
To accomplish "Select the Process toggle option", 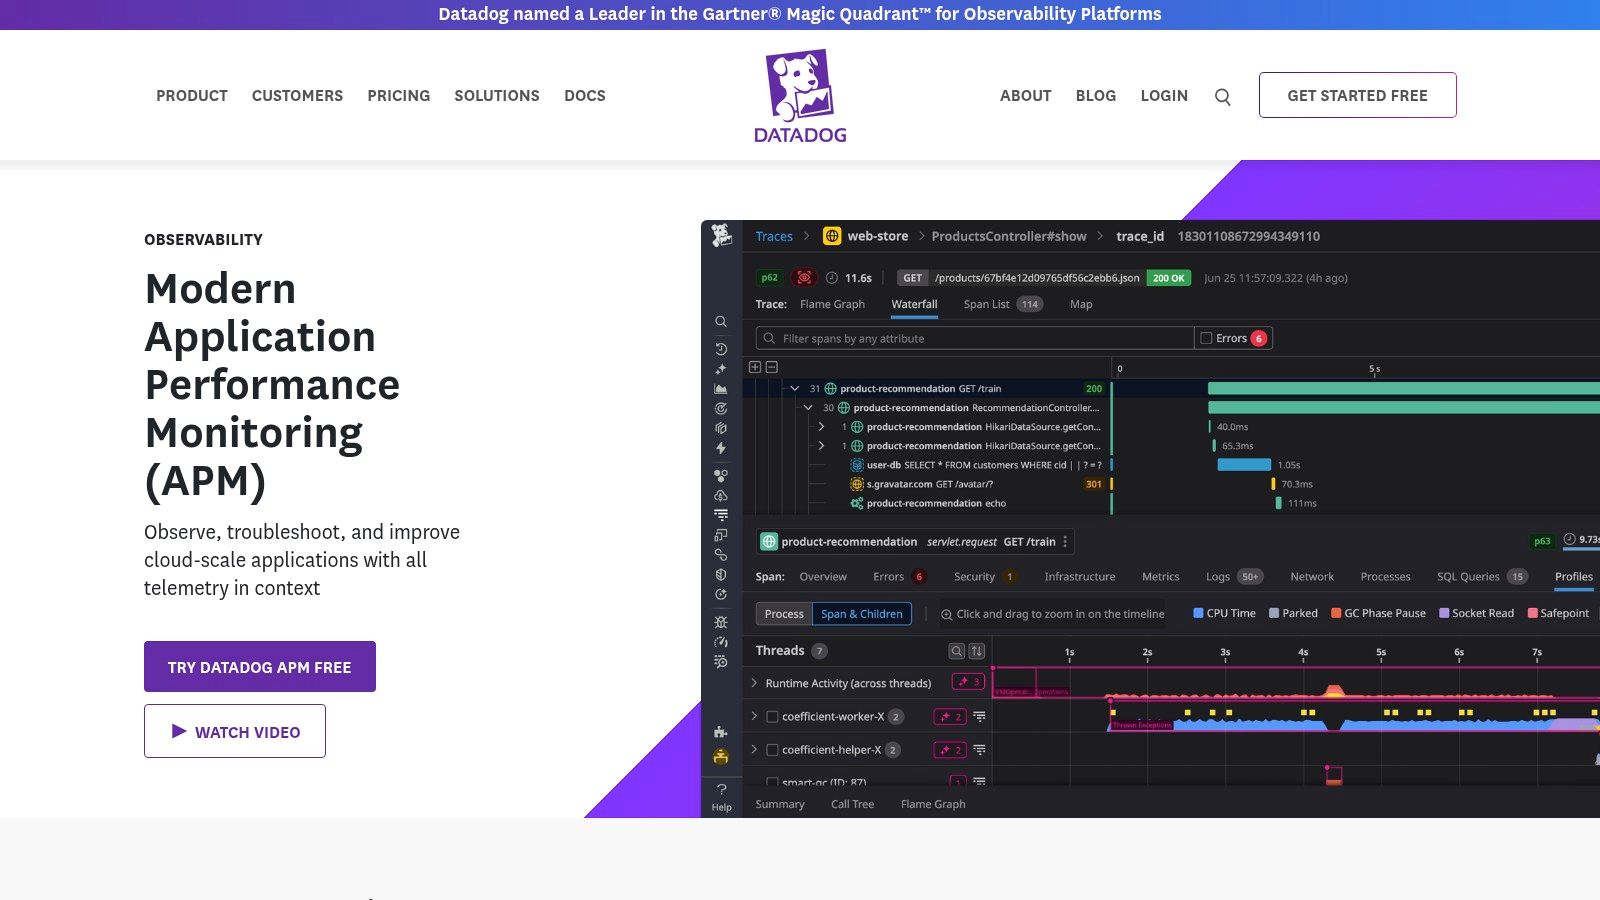I will 784,614.
